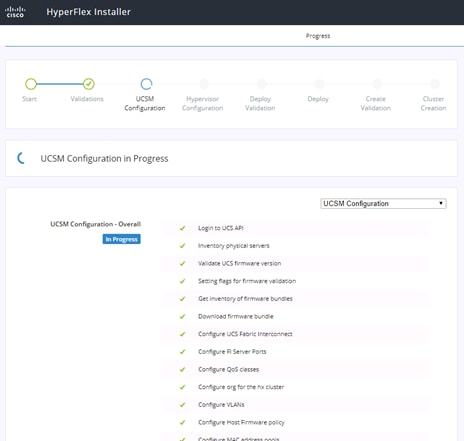
Task: Click the UCSM Configuration step spinner circle
Action: pos(146,84)
